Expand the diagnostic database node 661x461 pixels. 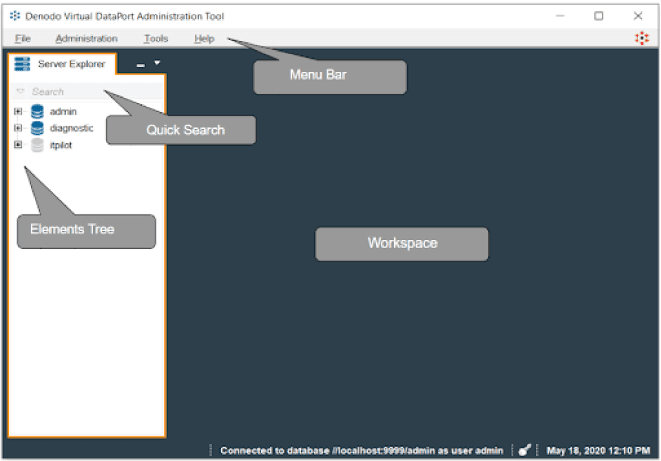18,128
